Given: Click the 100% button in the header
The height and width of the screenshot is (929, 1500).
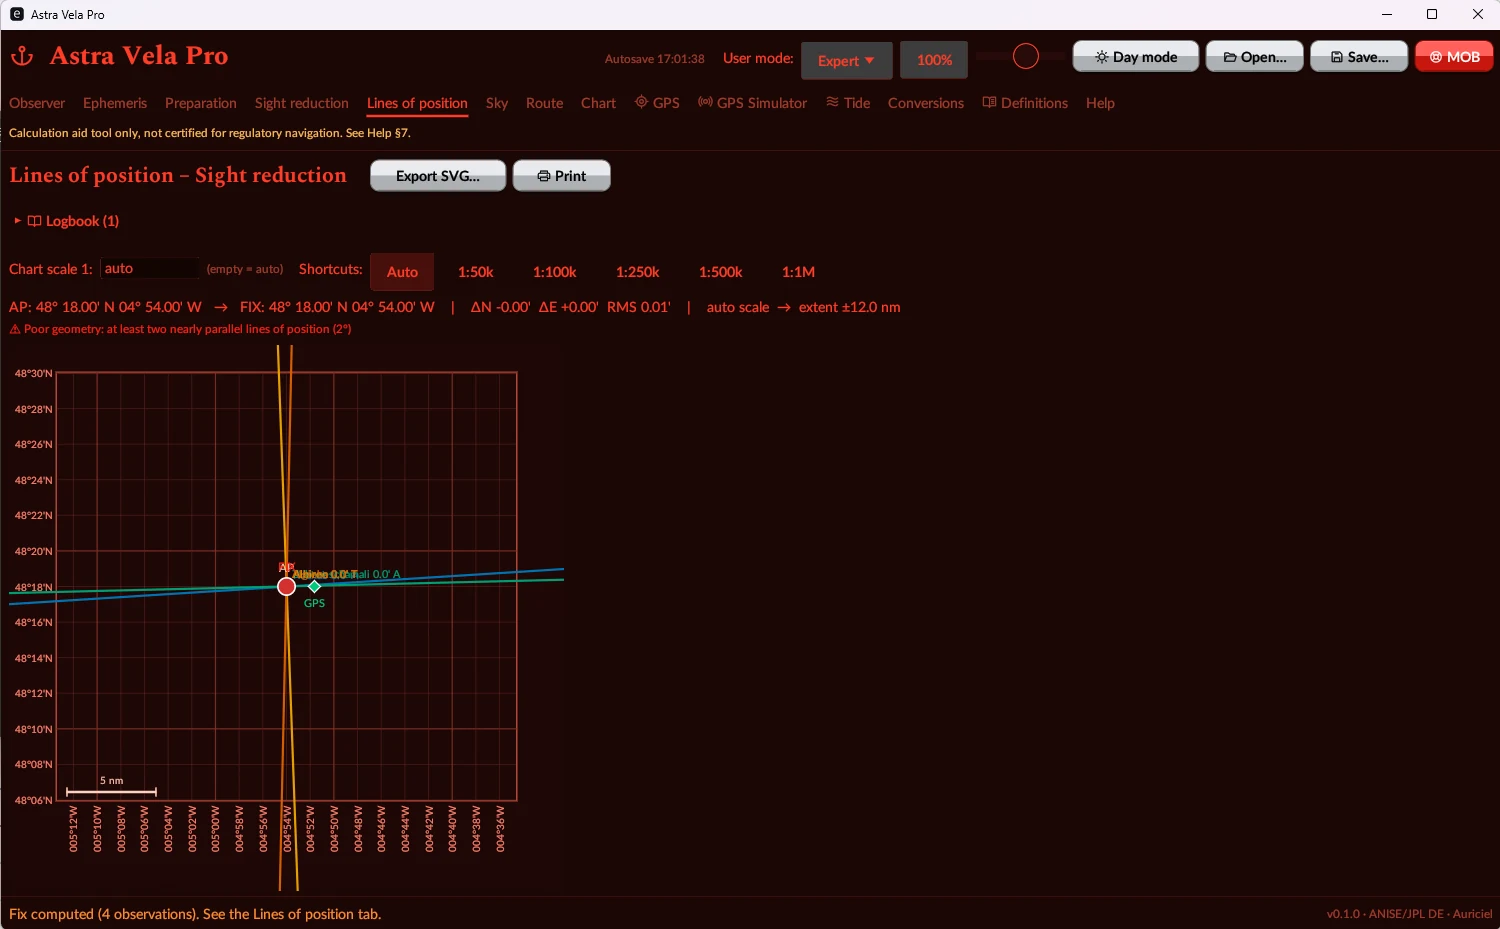Looking at the screenshot, I should pos(934,60).
